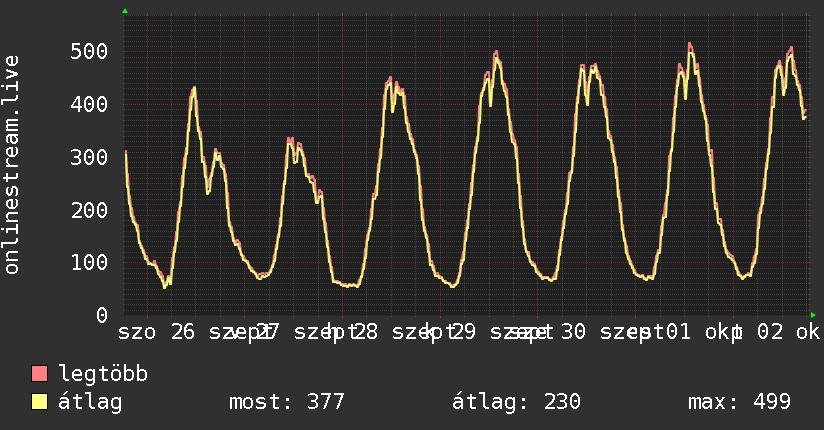Viewport: 824px width, 430px height.
Task: Click the 300 y-axis label
Action: click(x=89, y=157)
